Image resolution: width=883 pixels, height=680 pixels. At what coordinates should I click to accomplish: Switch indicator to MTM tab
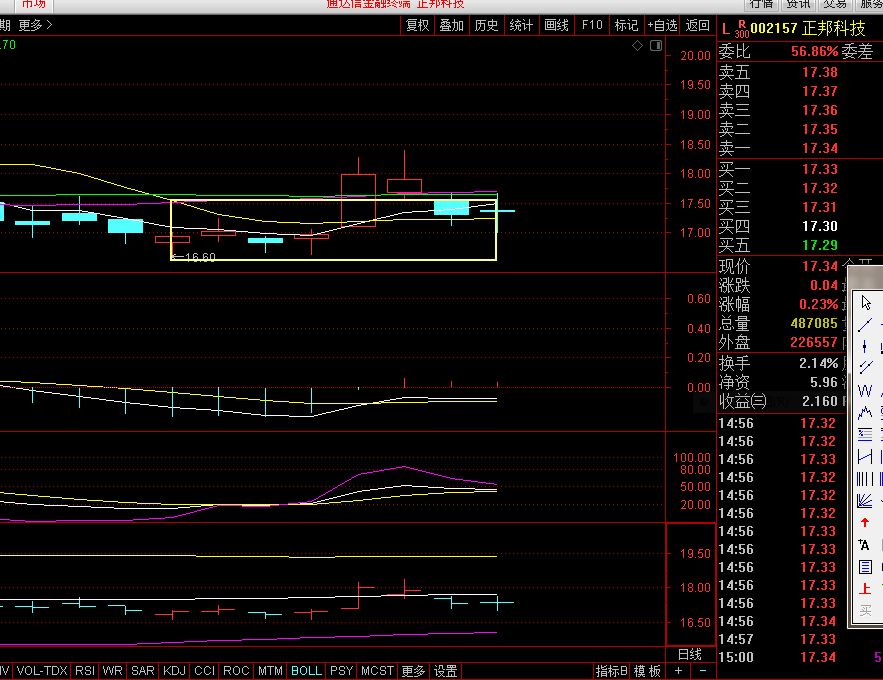[x=270, y=671]
